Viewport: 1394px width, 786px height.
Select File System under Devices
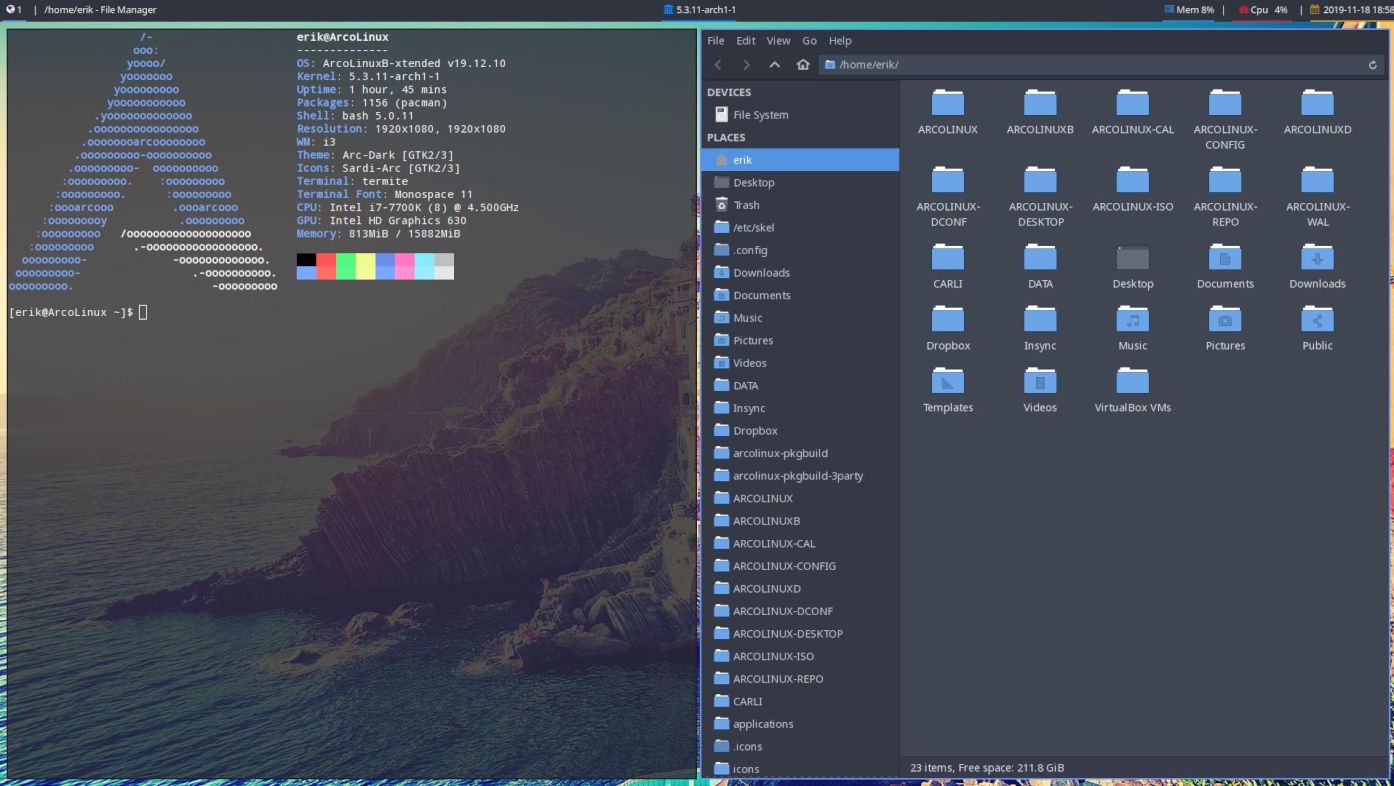pyautogui.click(x=800, y=115)
